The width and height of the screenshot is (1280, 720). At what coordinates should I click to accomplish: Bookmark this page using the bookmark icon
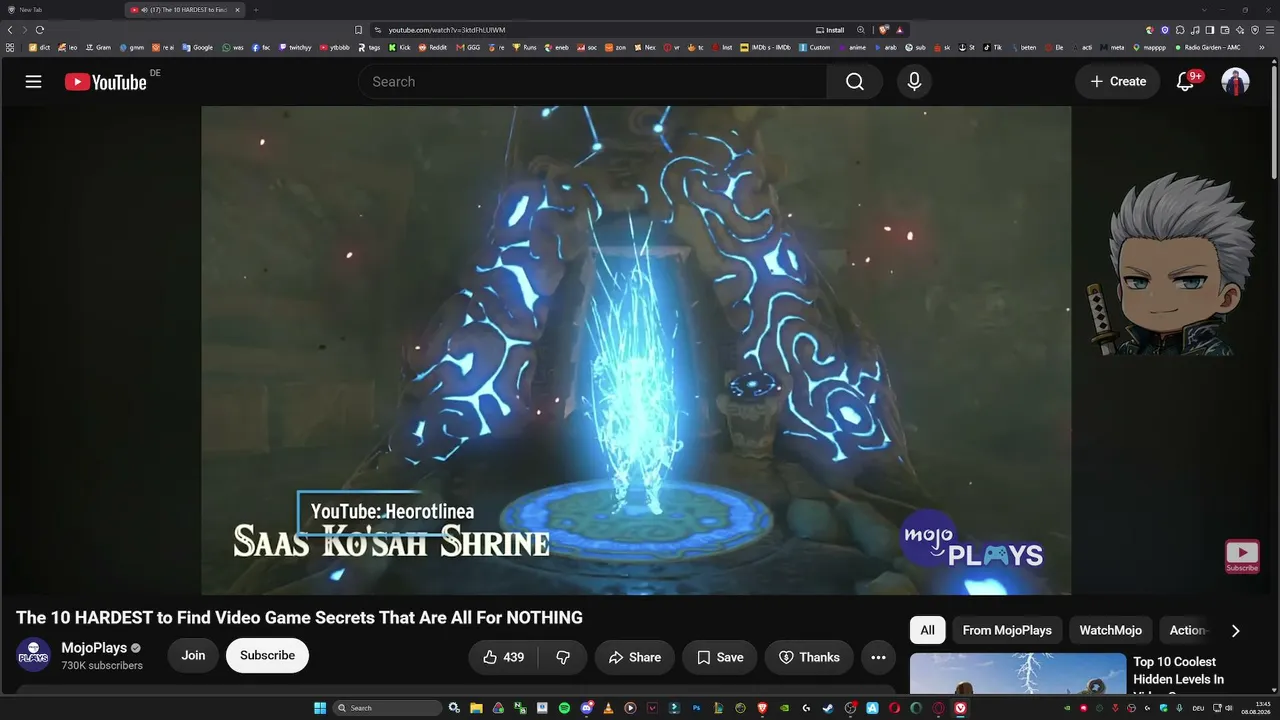click(359, 30)
